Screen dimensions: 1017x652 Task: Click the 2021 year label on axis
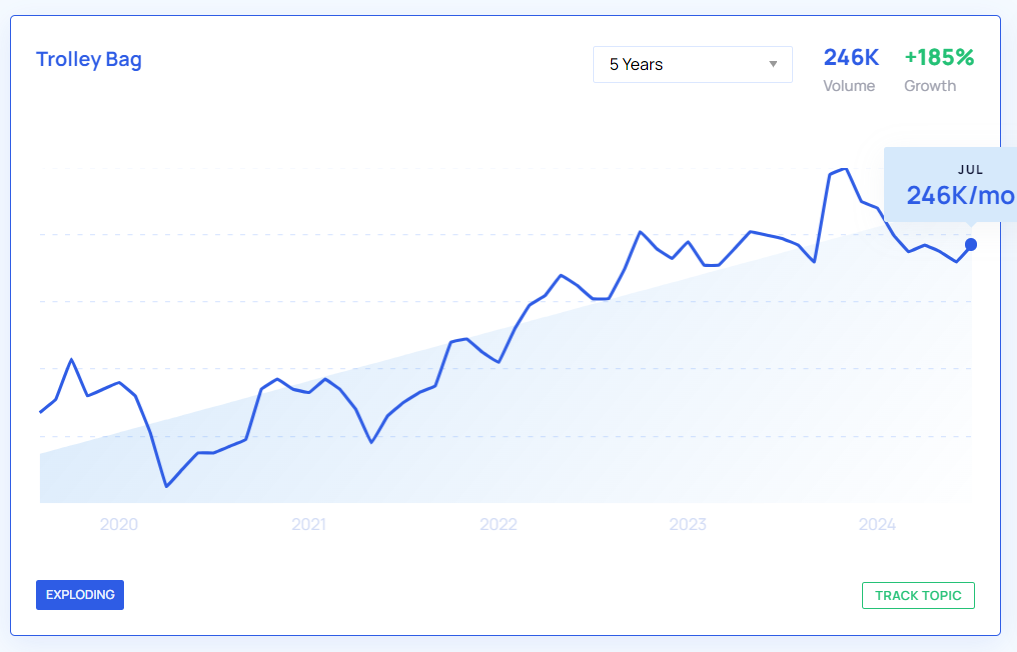[309, 524]
